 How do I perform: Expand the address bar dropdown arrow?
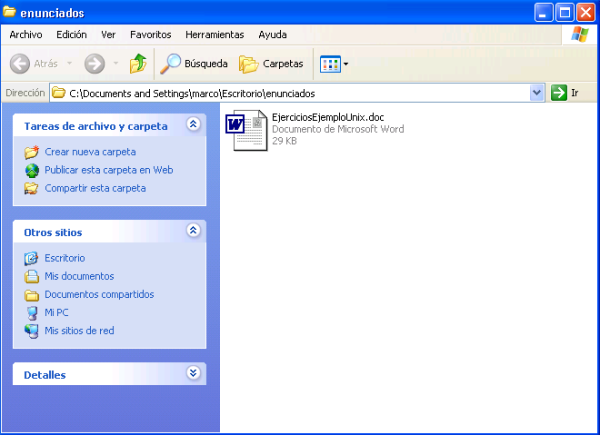pos(538,93)
